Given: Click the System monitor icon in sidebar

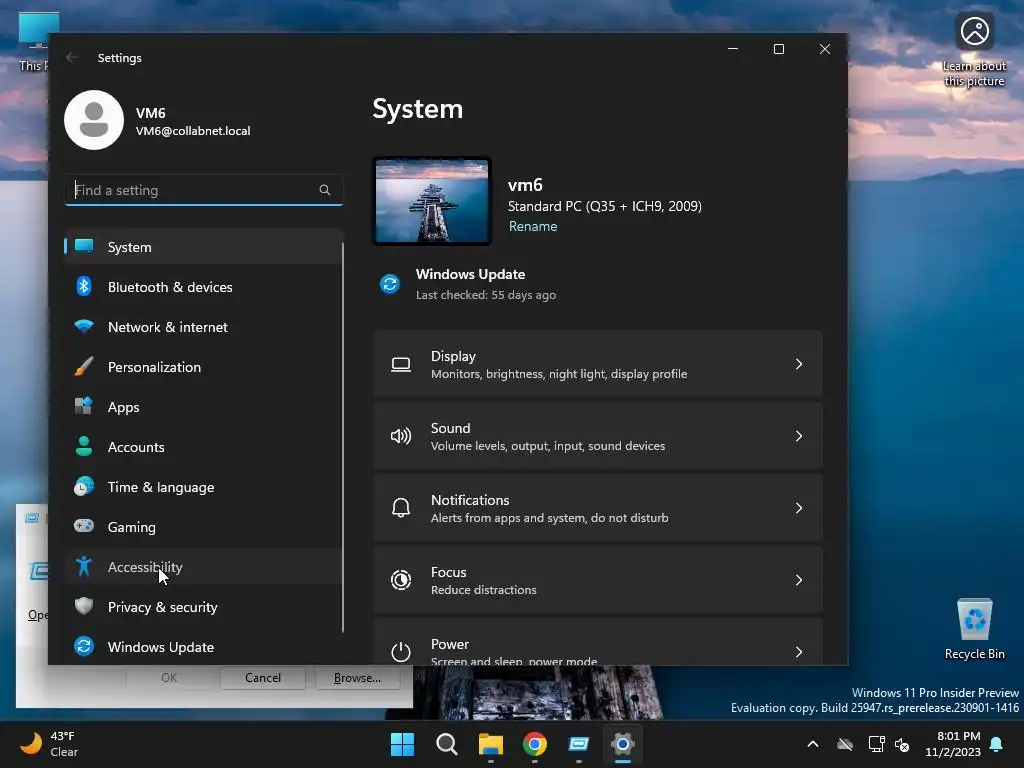Looking at the screenshot, I should [x=84, y=246].
